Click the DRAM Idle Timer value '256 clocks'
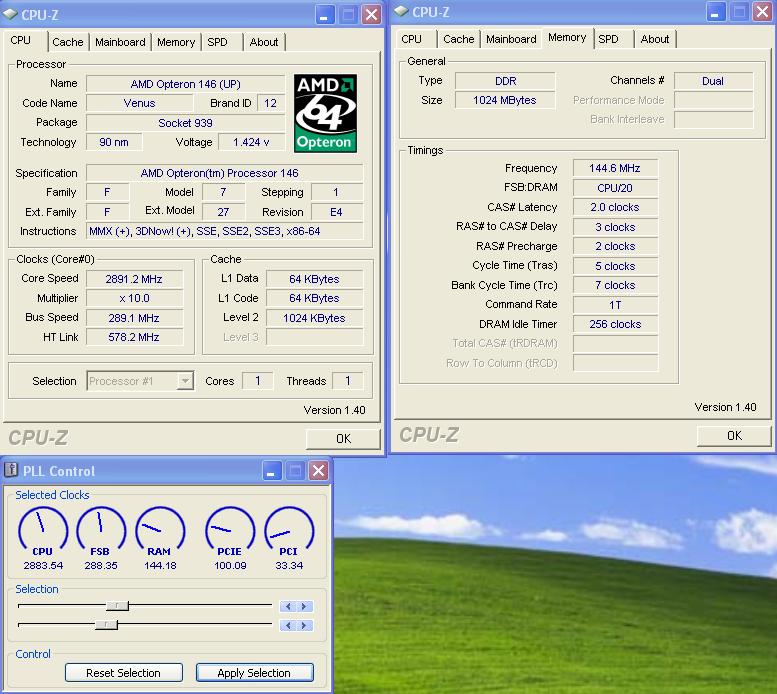Viewport: 777px width, 694px height. pyautogui.click(x=615, y=324)
